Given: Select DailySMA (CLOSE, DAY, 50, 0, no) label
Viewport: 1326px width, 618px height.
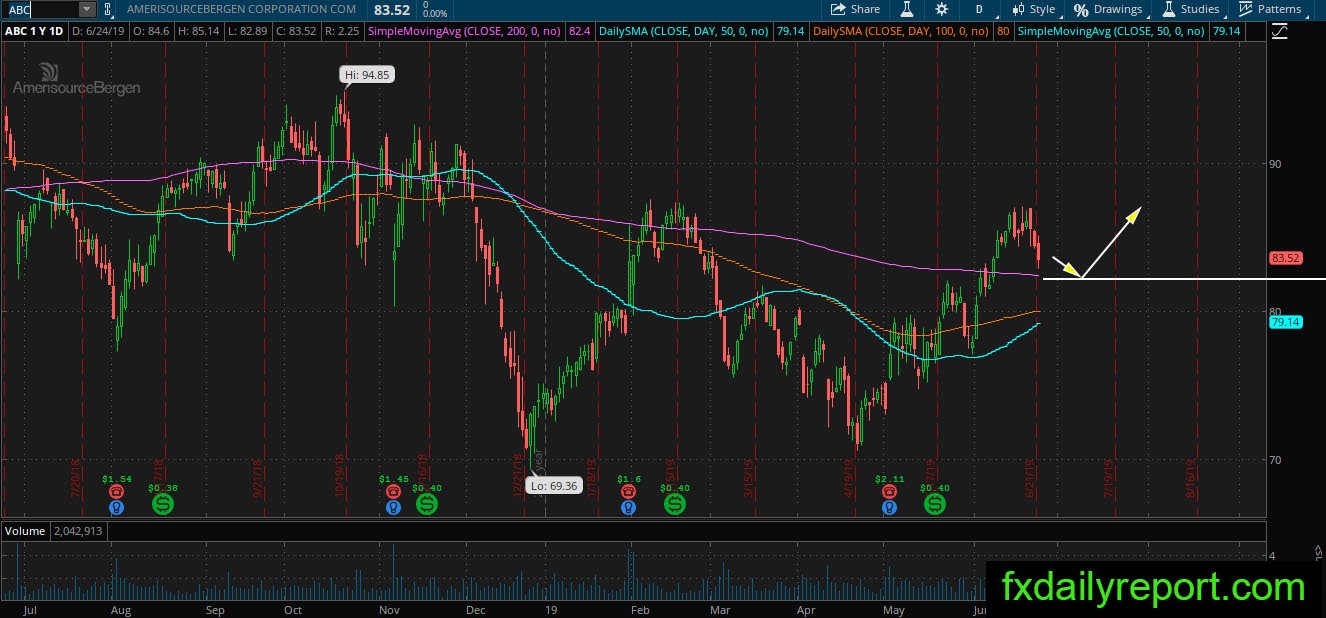Looking at the screenshot, I should (x=683, y=32).
